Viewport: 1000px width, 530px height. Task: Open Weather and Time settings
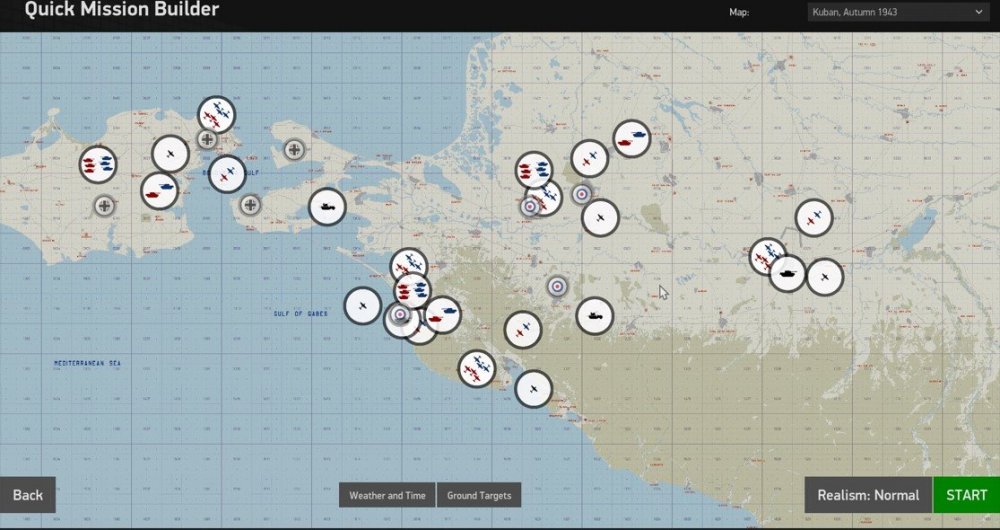point(387,495)
